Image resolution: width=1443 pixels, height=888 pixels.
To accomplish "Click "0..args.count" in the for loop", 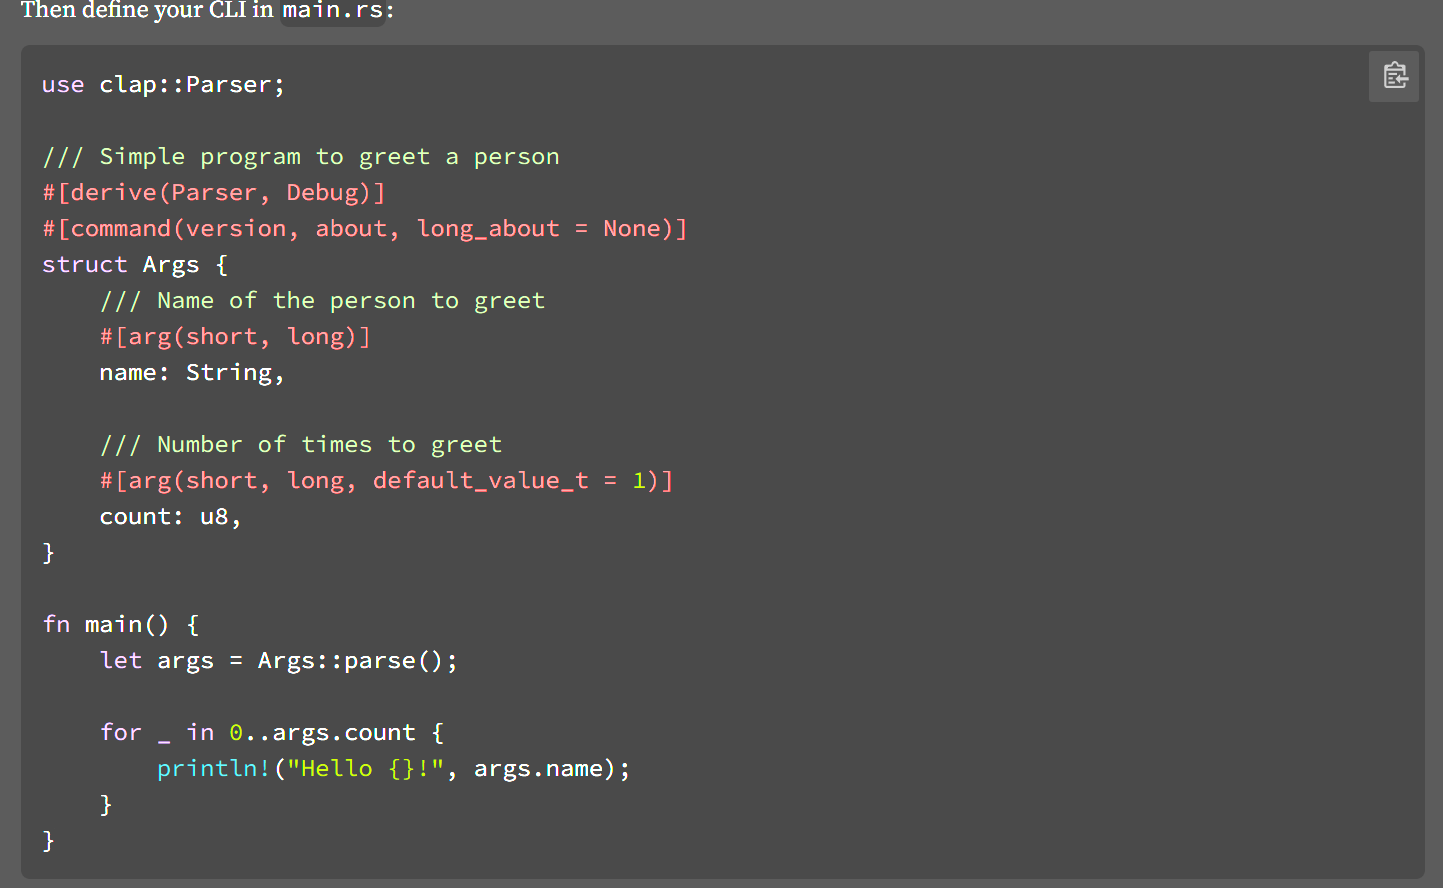I will click(x=322, y=733).
